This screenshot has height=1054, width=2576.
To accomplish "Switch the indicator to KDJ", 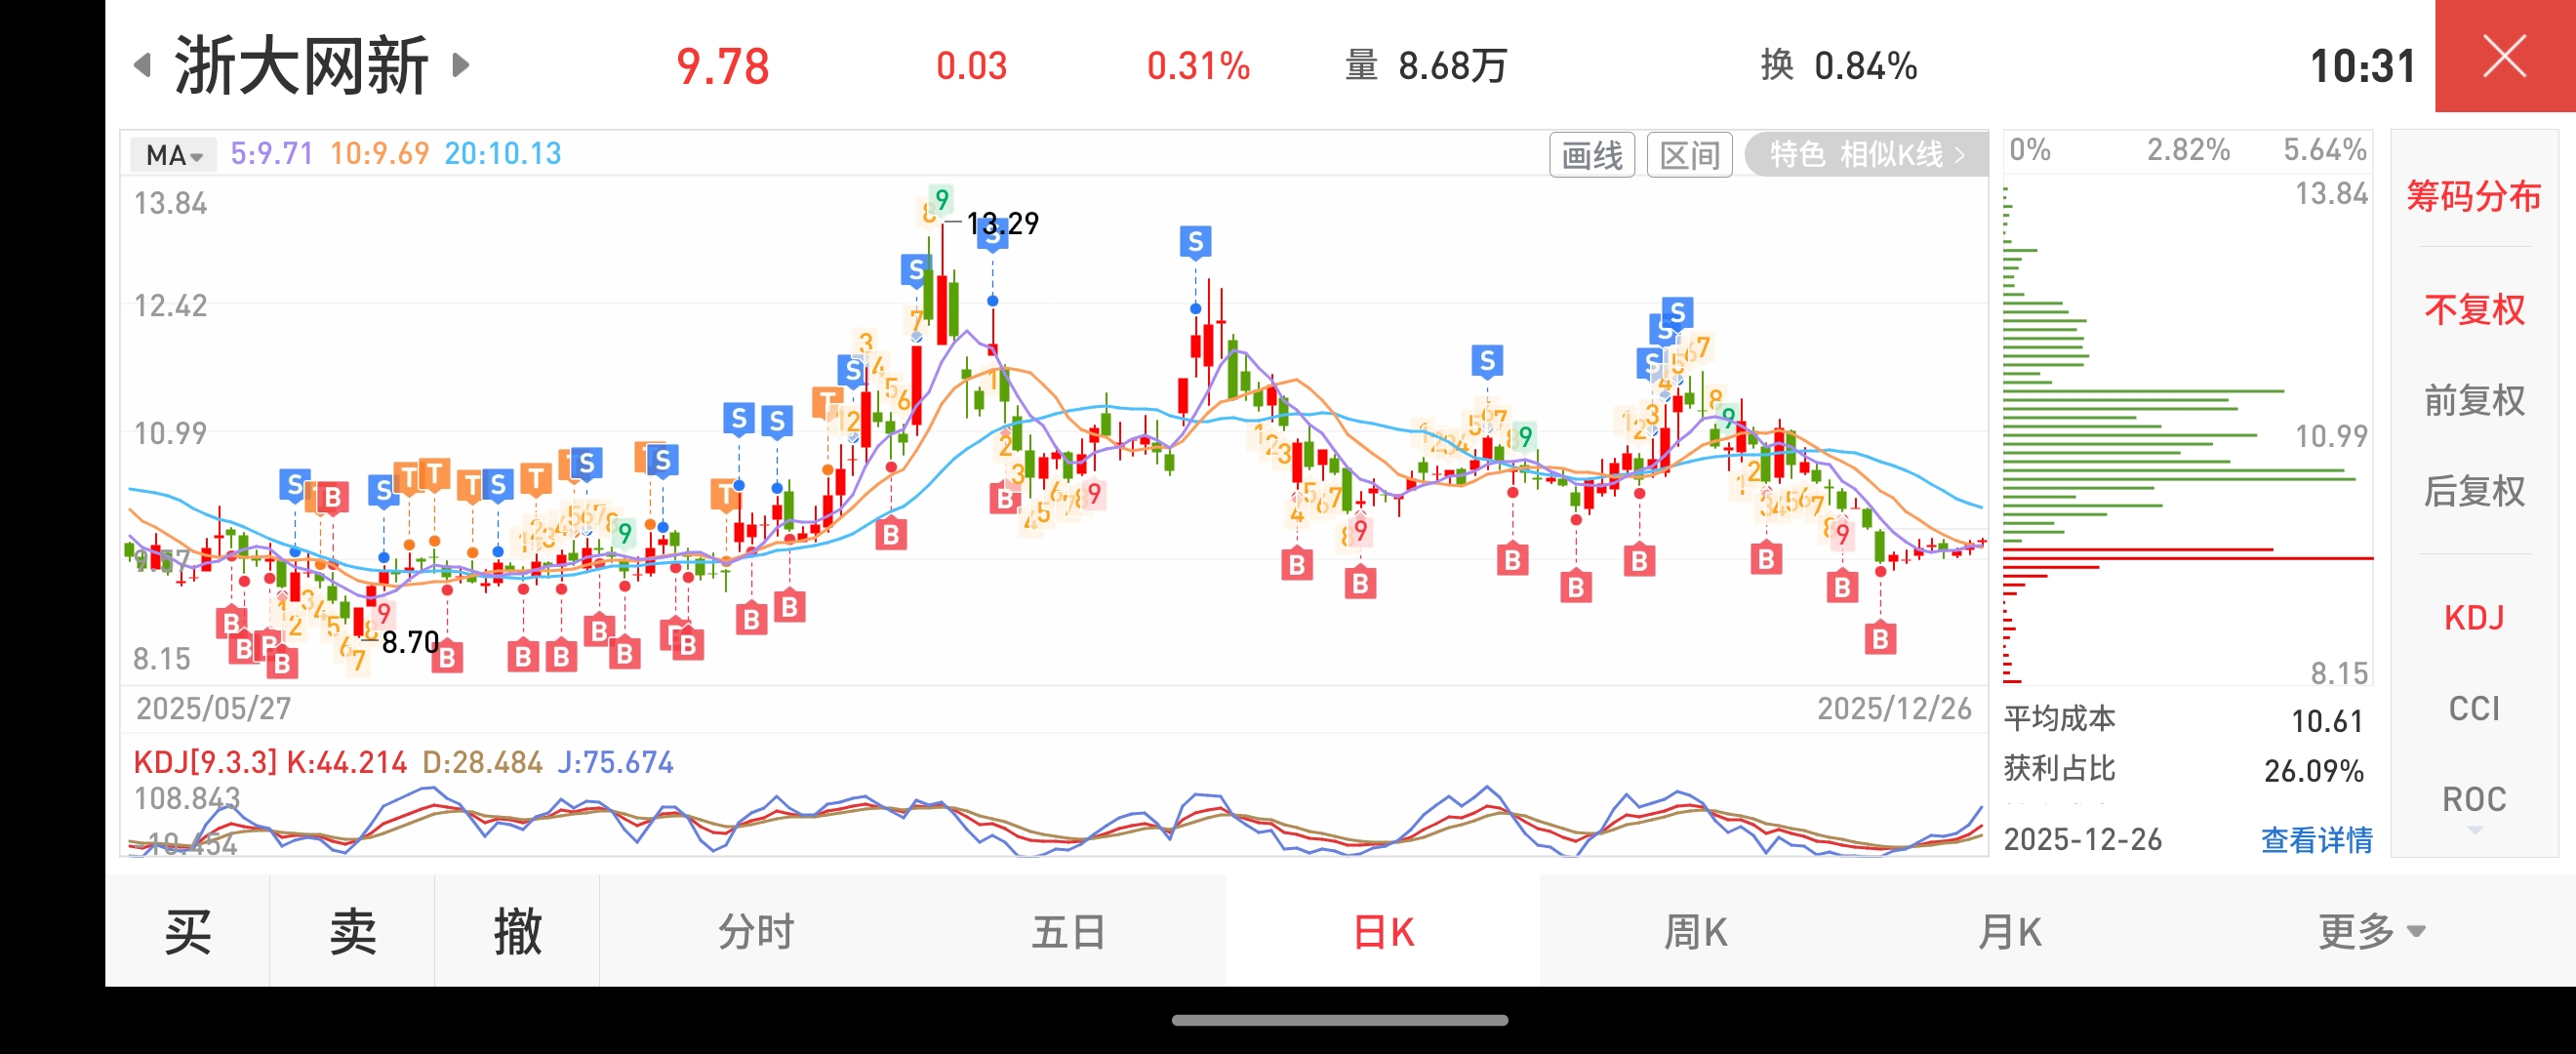I will pyautogui.click(x=2474, y=618).
